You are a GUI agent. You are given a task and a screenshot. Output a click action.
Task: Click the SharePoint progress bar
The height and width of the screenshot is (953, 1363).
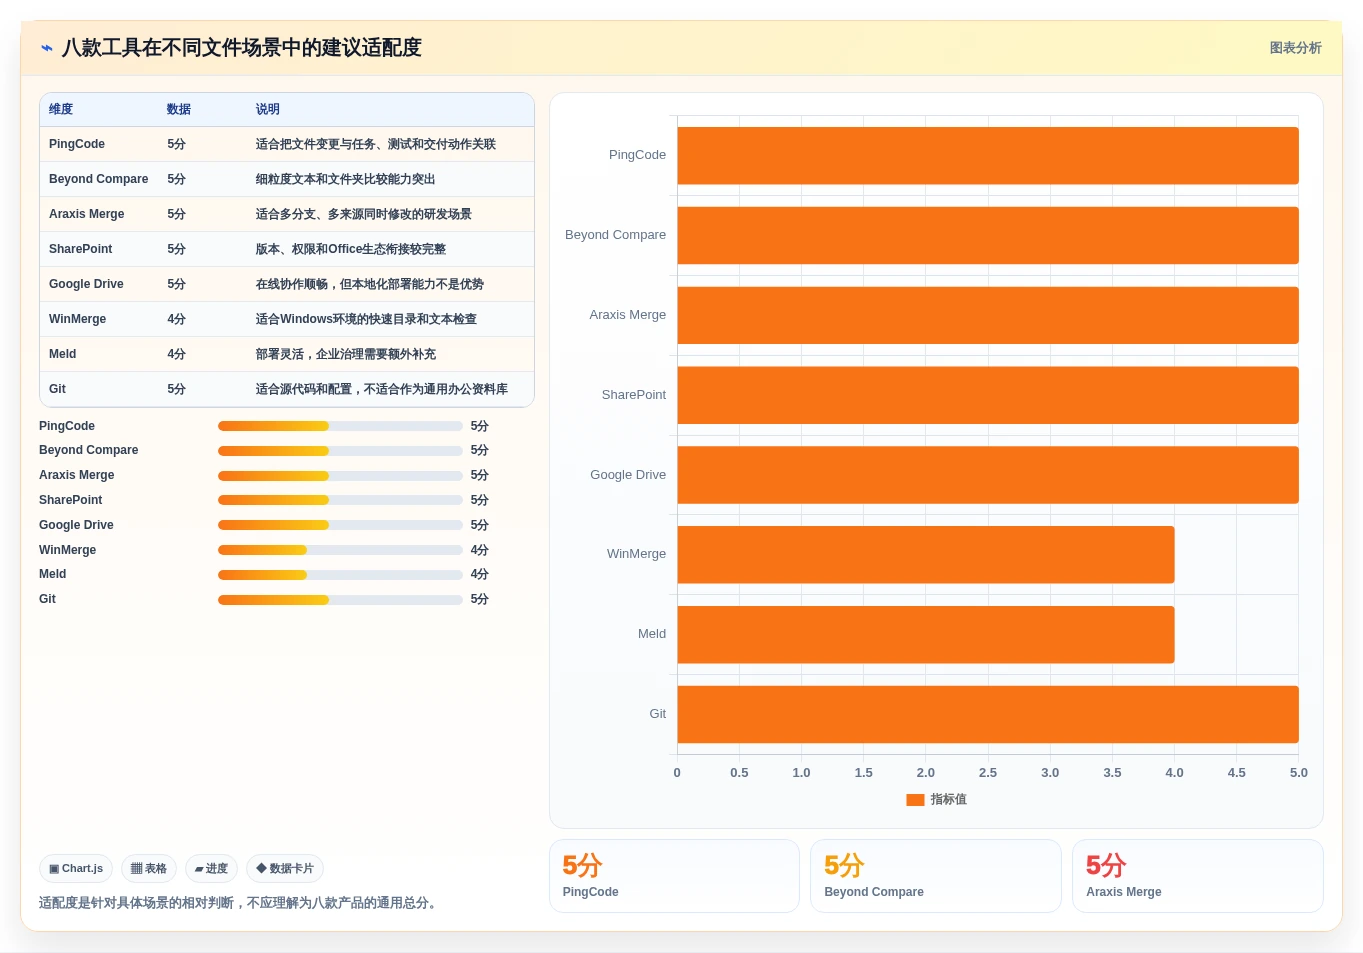click(x=340, y=500)
